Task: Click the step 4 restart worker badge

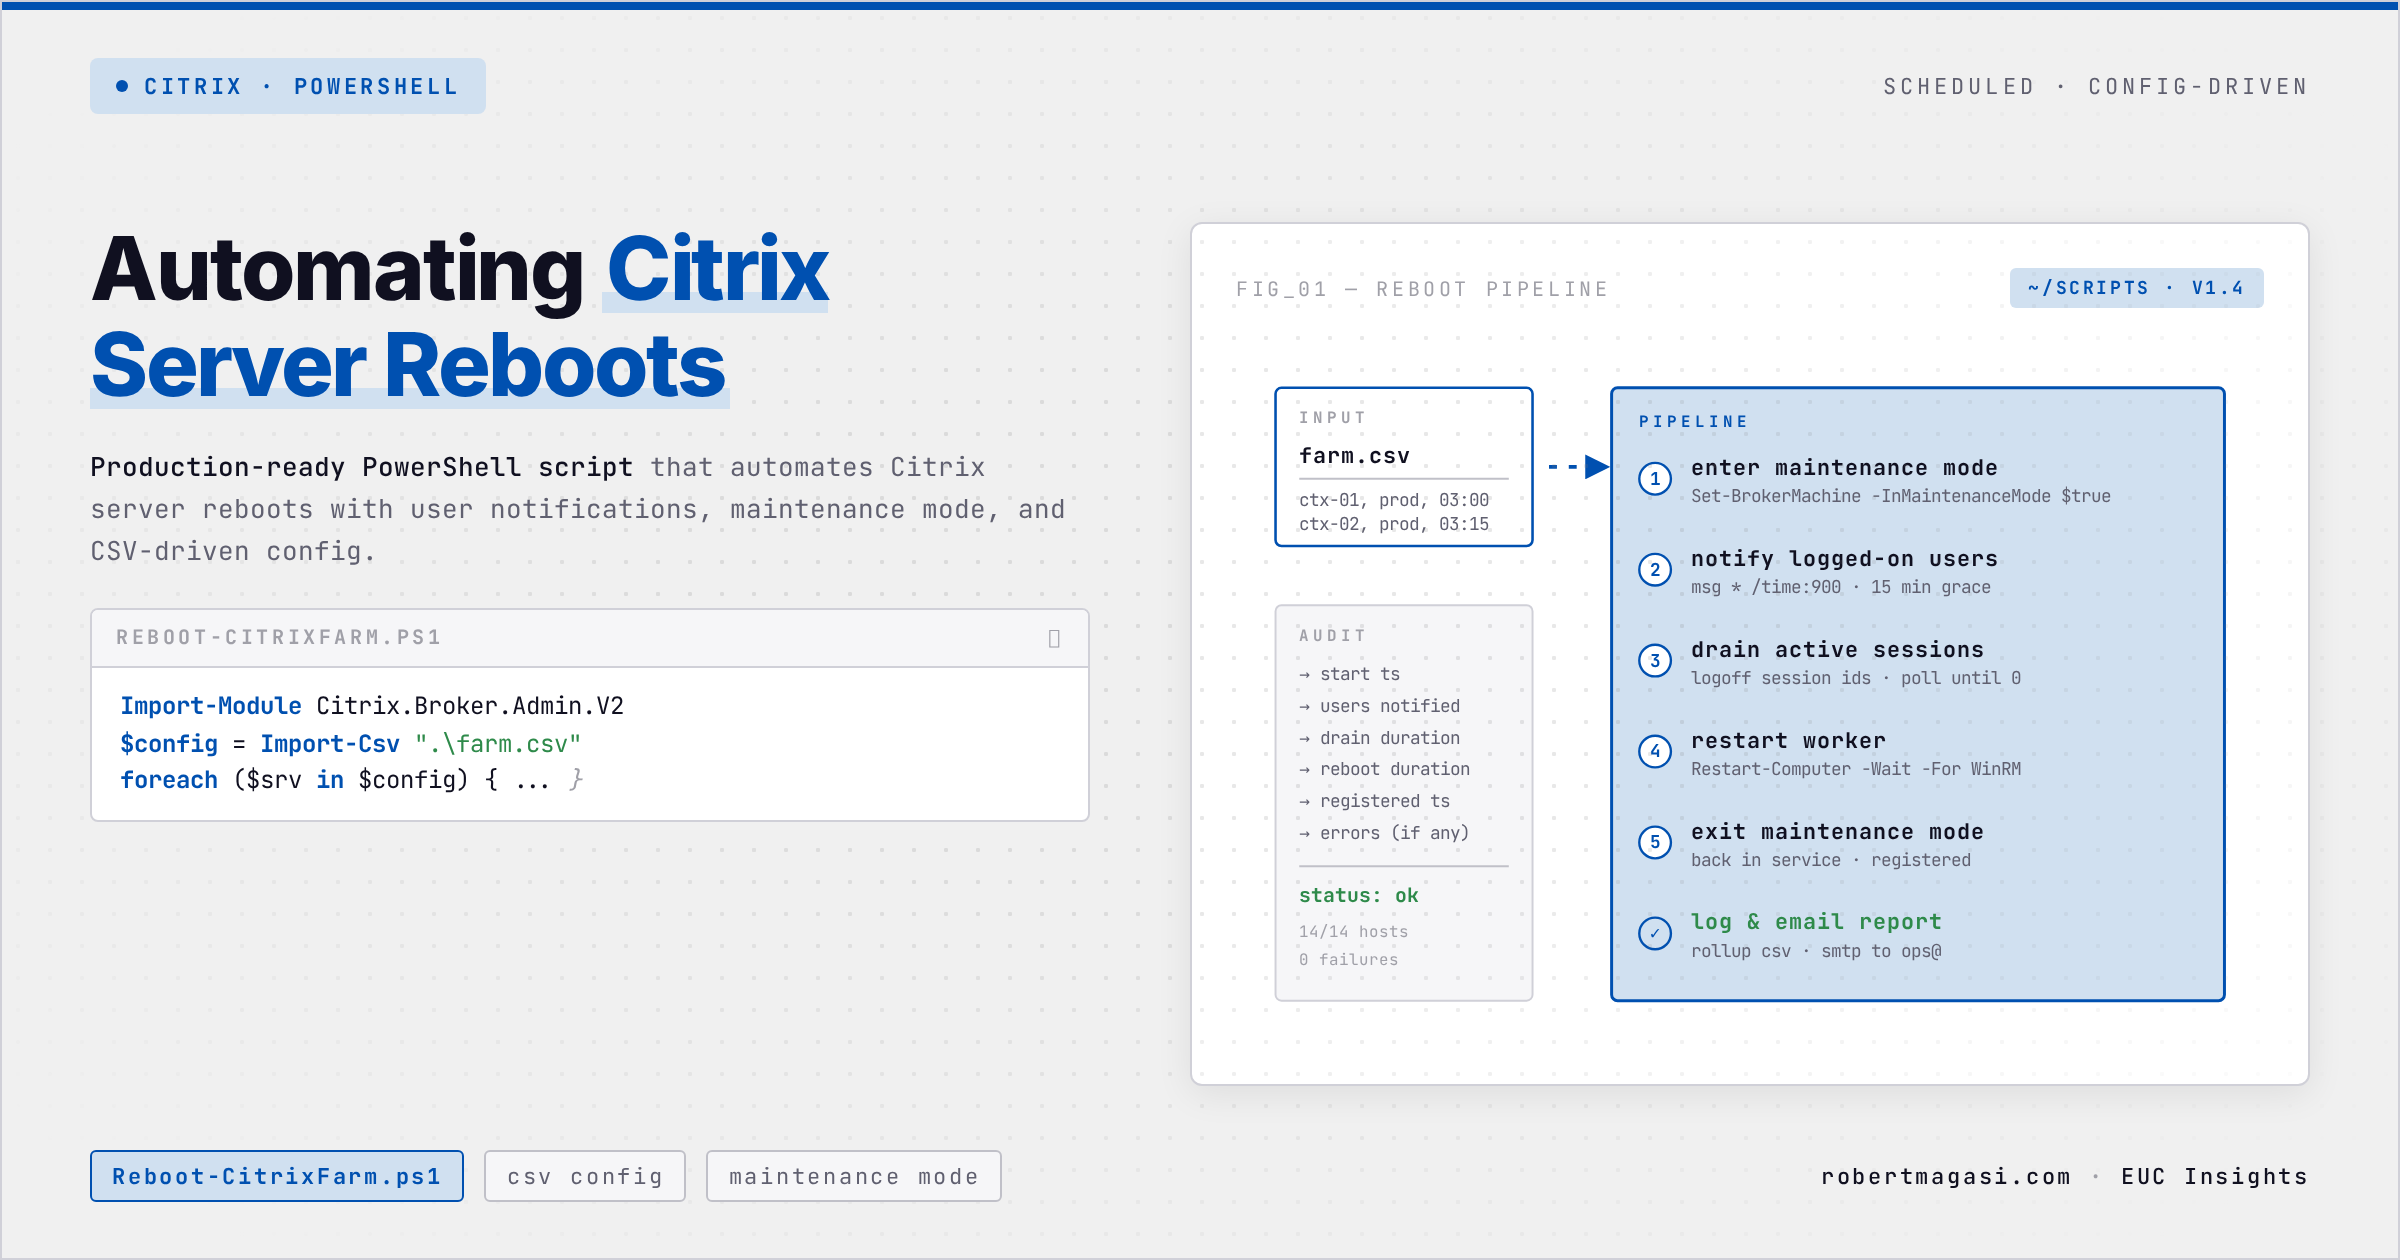Action: (1655, 752)
